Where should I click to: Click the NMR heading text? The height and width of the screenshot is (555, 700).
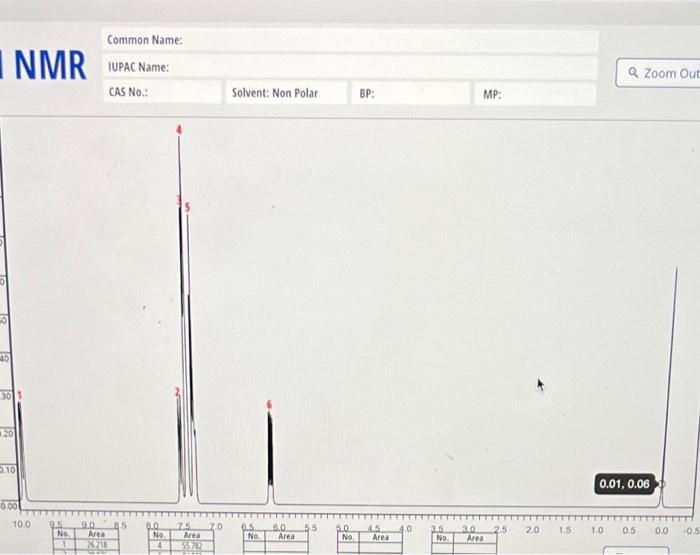tap(49, 65)
